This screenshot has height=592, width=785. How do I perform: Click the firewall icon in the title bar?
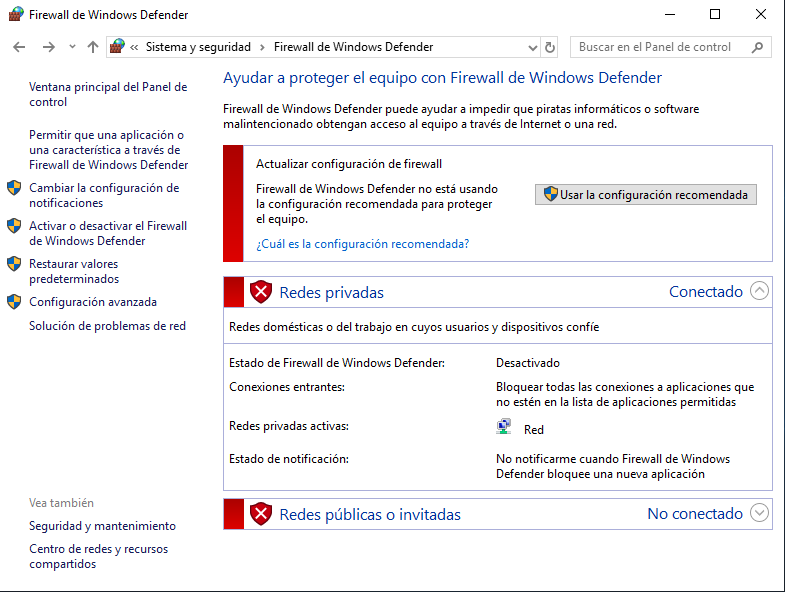coord(16,14)
